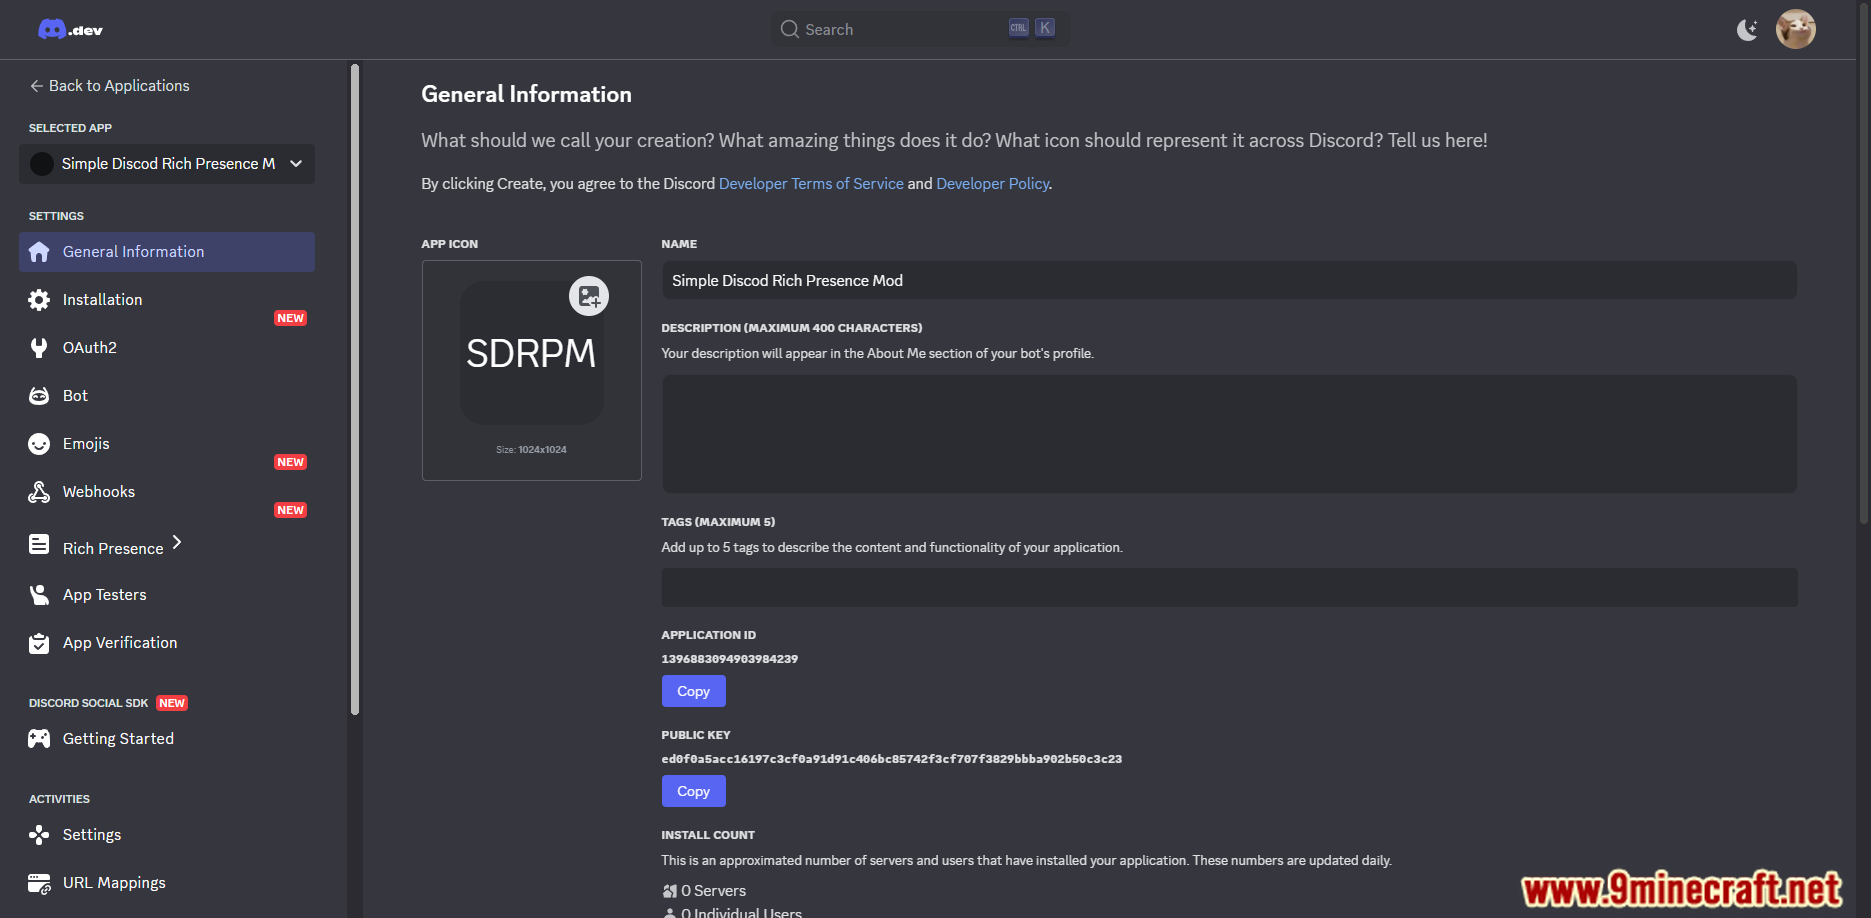
Task: Click the sidebar scrollbar
Action: click(x=354, y=389)
